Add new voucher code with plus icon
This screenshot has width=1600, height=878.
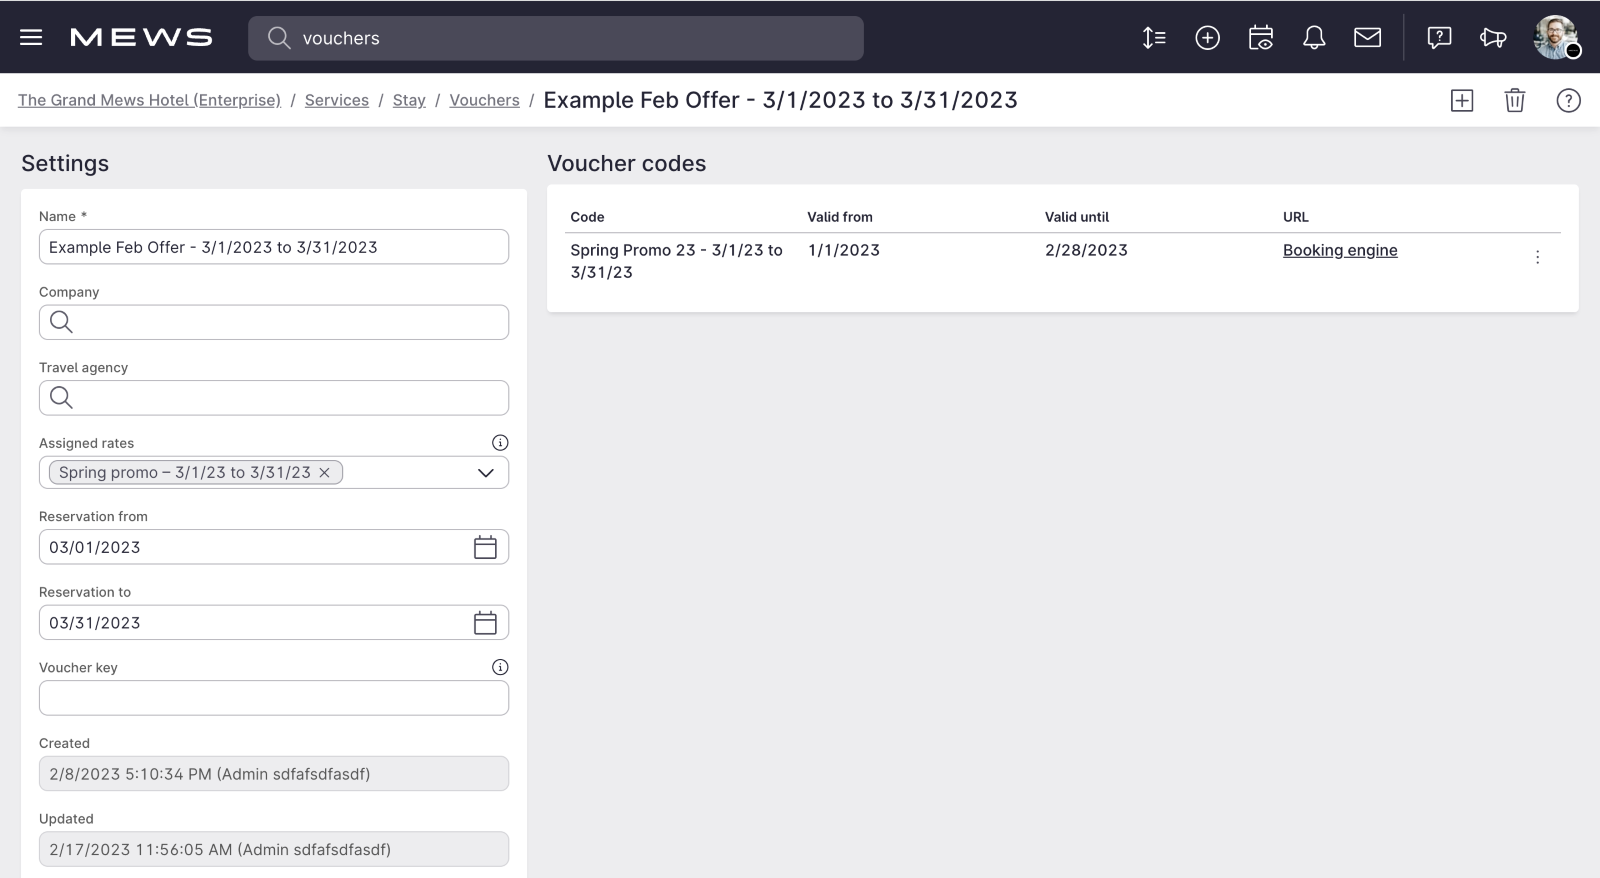pos(1462,100)
